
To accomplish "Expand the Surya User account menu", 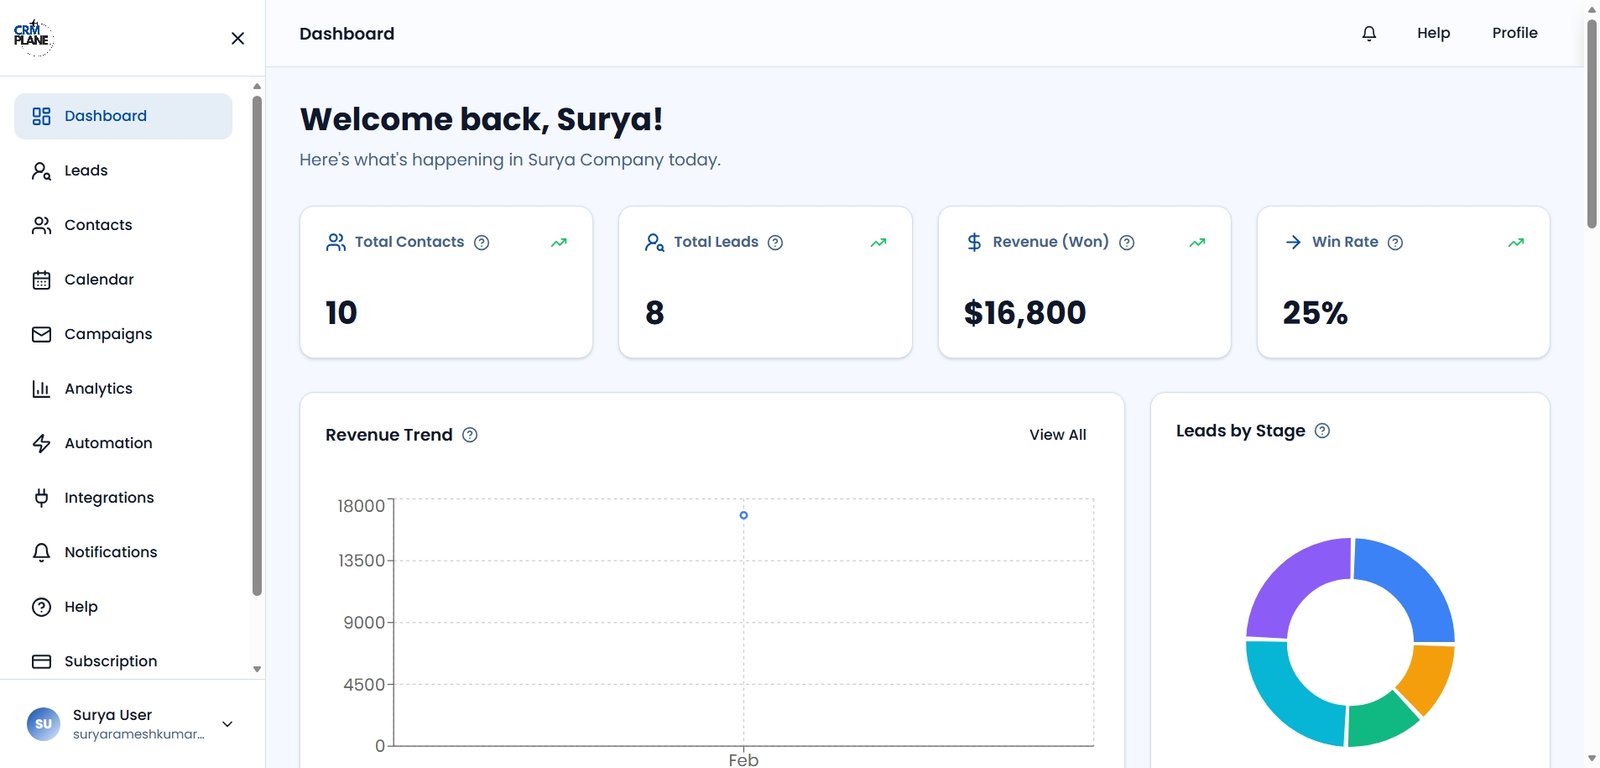I will coord(227,724).
